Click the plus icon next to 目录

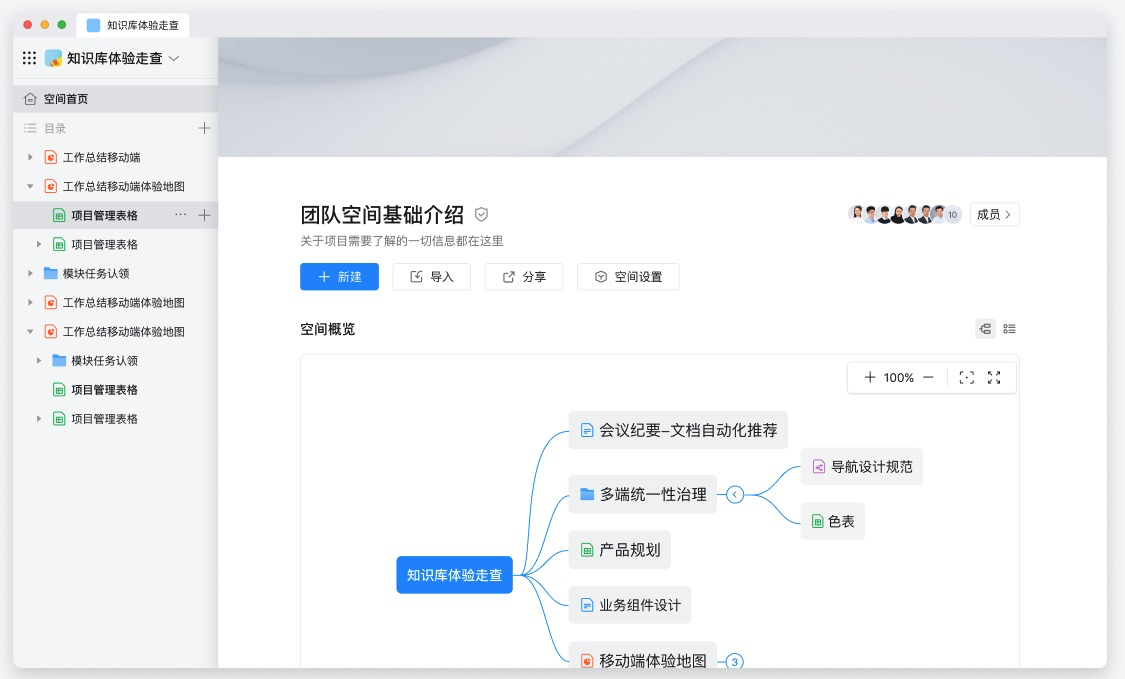click(204, 128)
